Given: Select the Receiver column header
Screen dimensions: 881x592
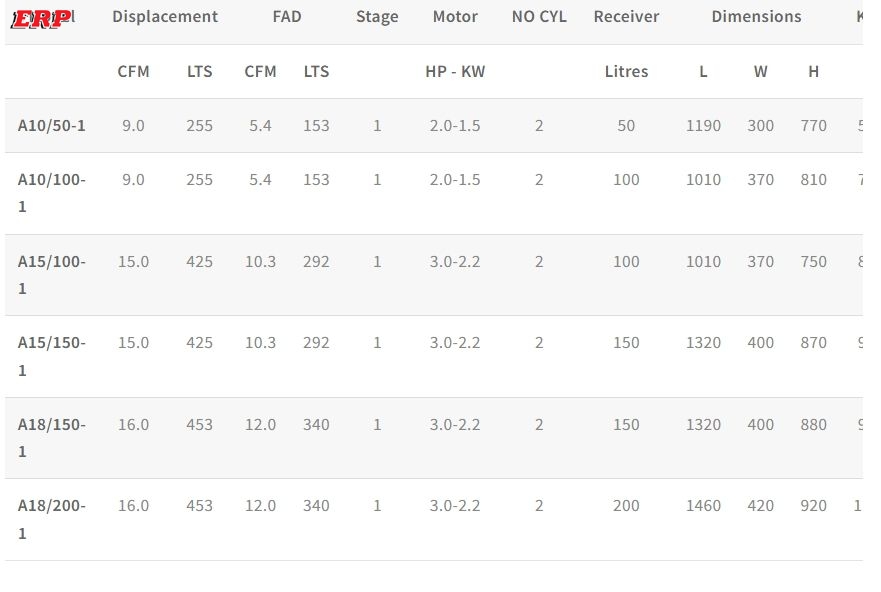Looking at the screenshot, I should [x=626, y=17].
